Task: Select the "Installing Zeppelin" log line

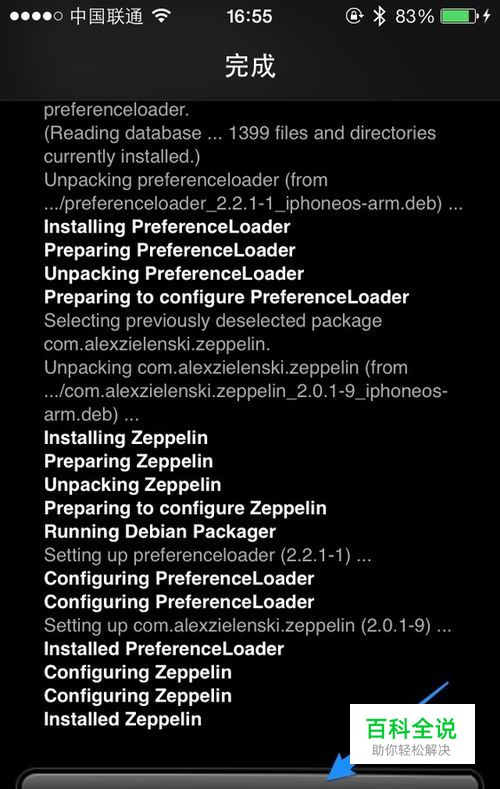Action: click(x=126, y=438)
